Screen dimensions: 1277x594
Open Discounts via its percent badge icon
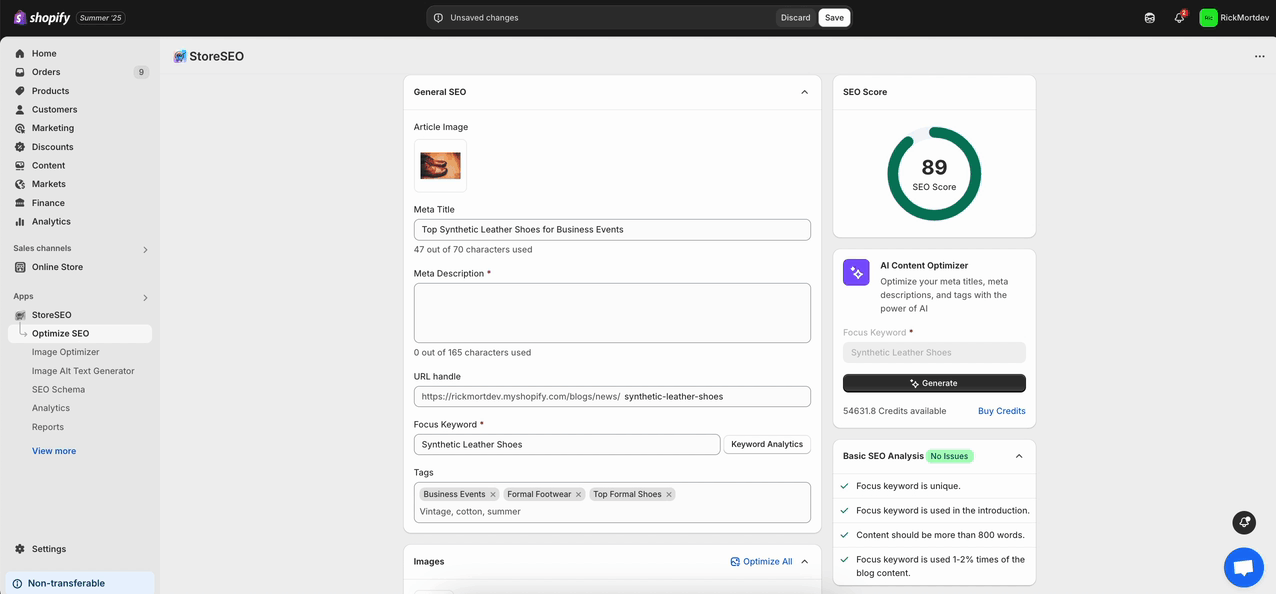click(20, 147)
